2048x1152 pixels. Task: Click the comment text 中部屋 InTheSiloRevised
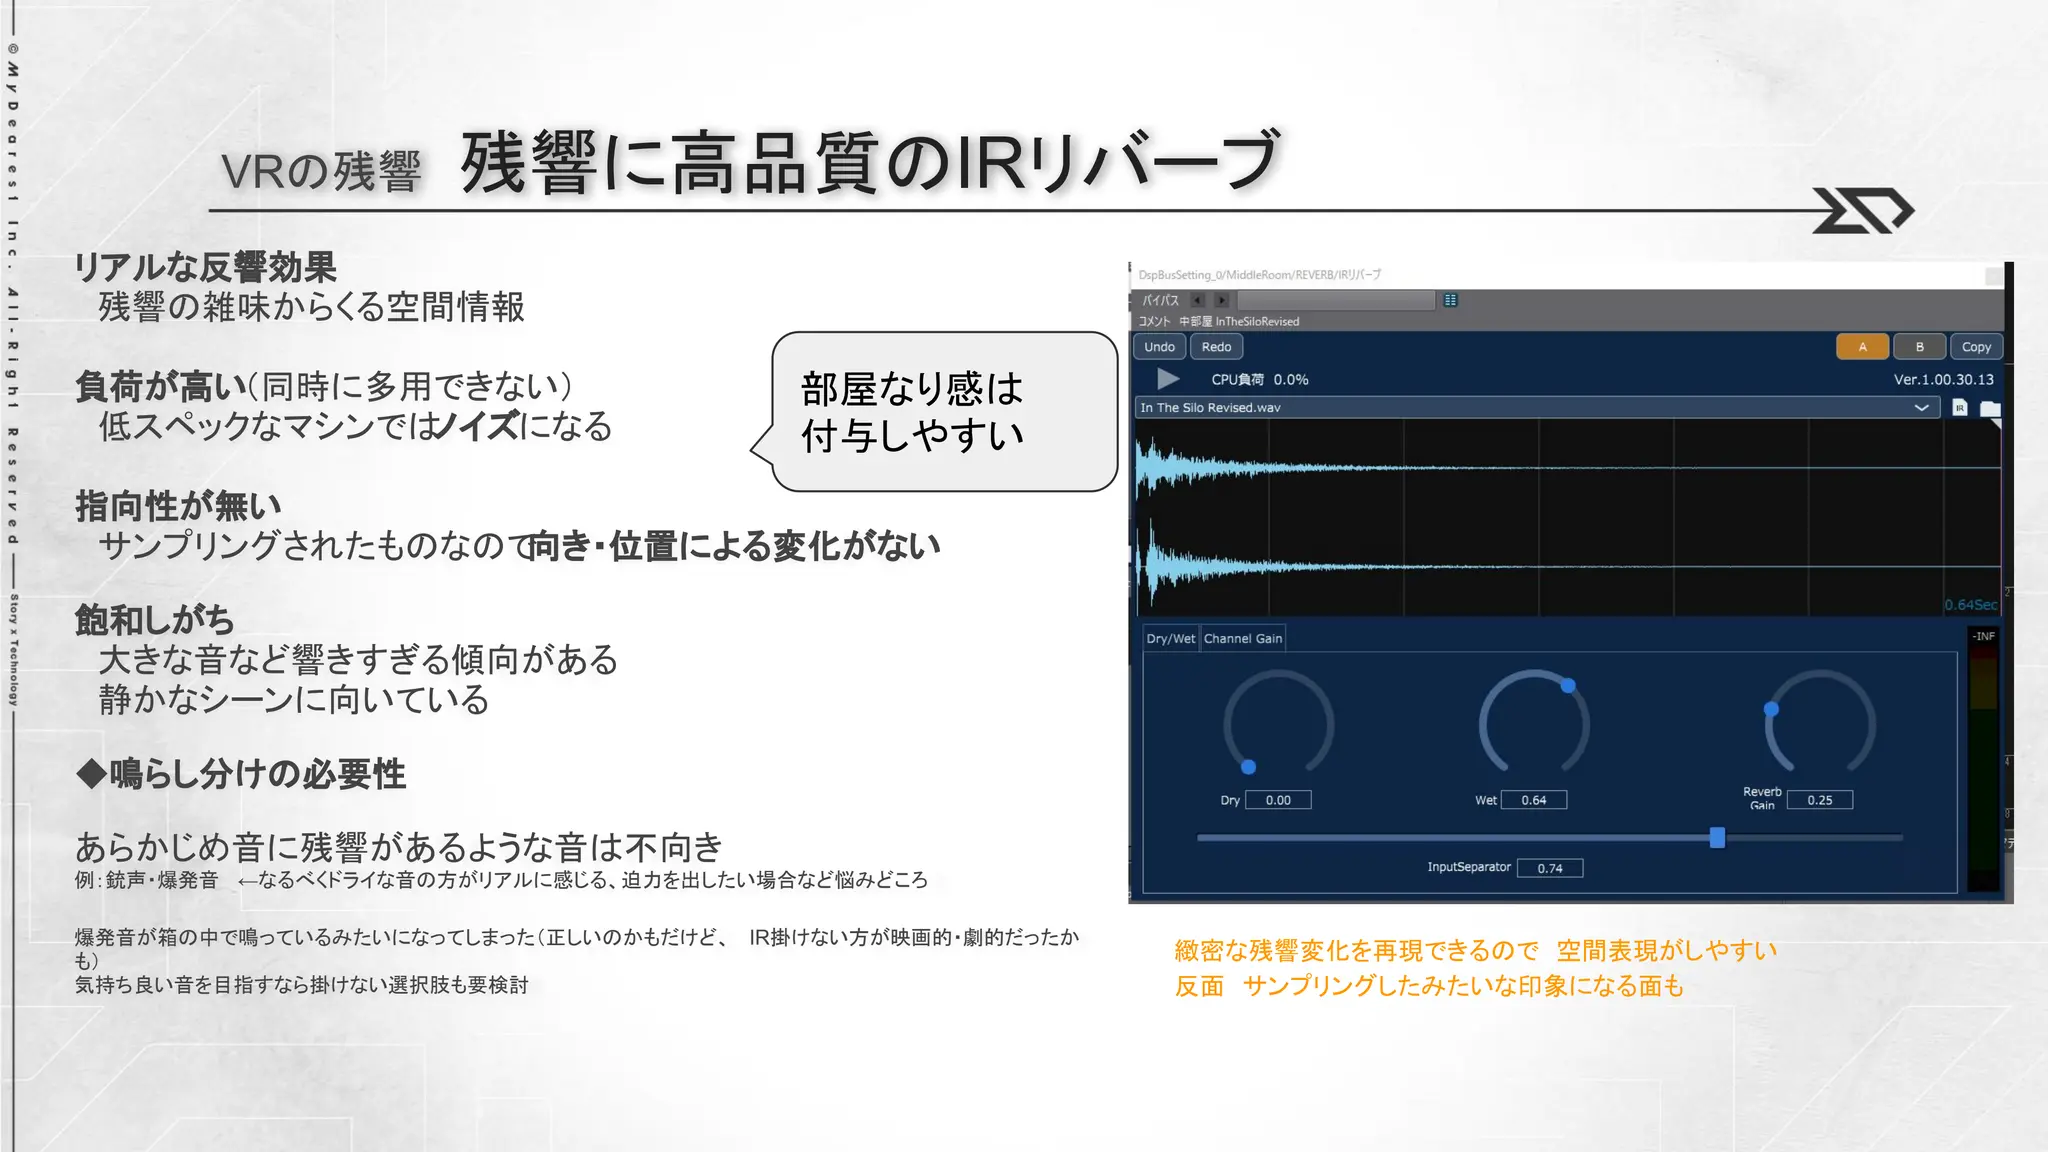[x=1239, y=322]
